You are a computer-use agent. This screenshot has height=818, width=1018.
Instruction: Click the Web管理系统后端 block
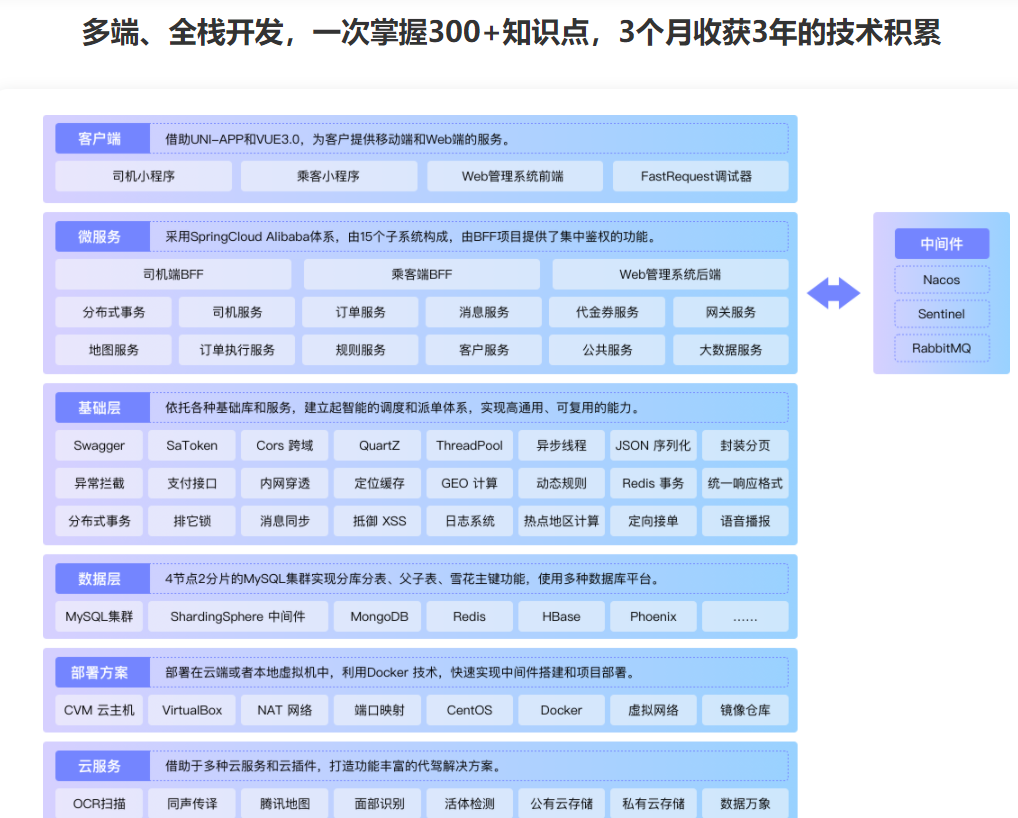pyautogui.click(x=669, y=274)
